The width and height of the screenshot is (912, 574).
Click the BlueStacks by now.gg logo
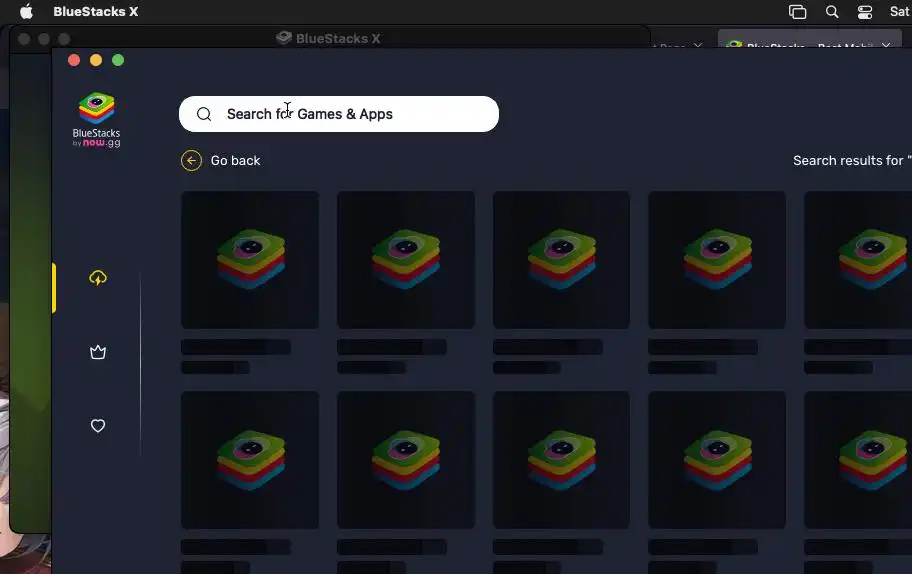point(97,120)
